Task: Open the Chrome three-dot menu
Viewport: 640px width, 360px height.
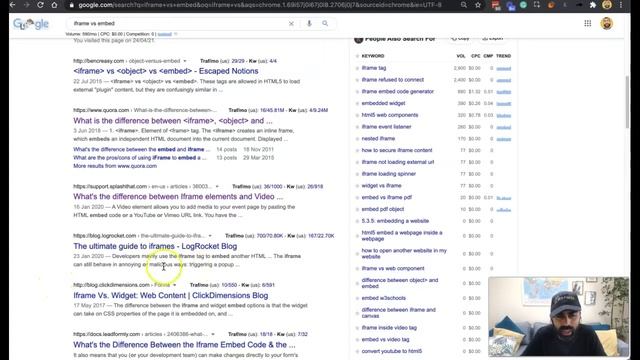Action: point(621,5)
